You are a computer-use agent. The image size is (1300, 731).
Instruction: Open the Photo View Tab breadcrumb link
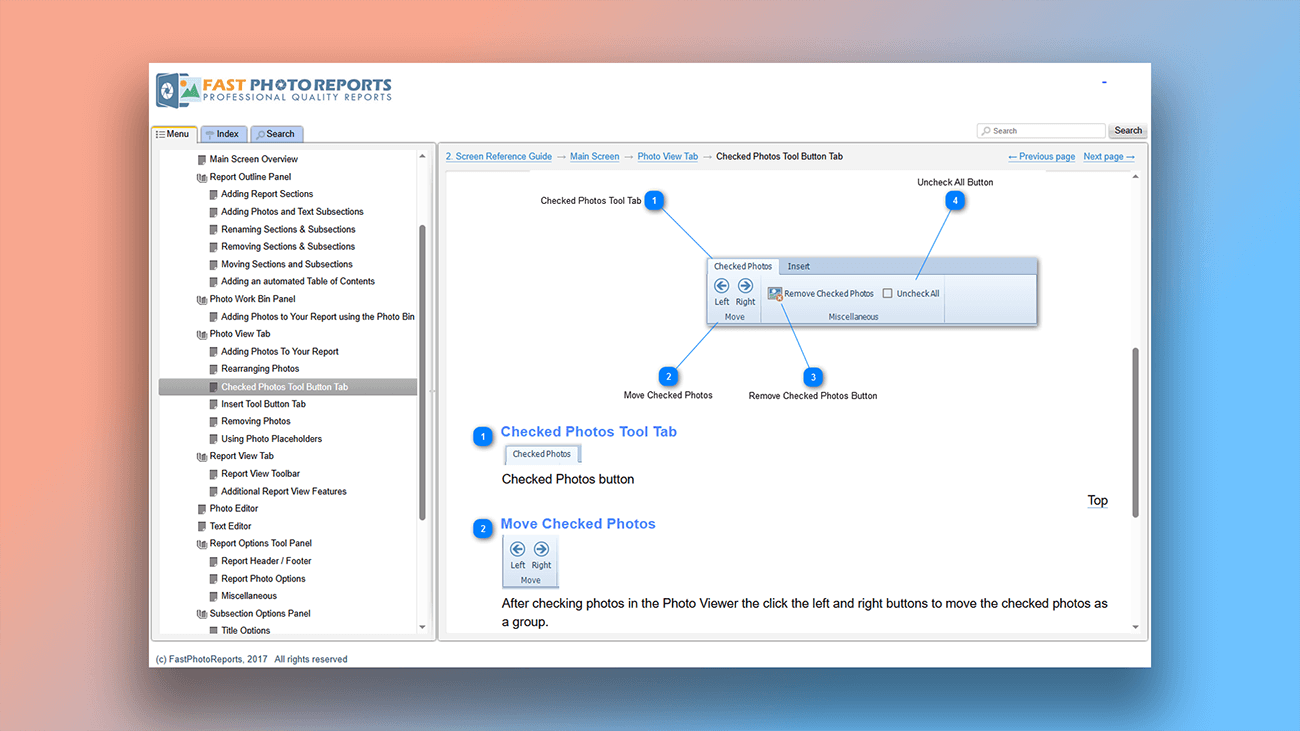[667, 156]
